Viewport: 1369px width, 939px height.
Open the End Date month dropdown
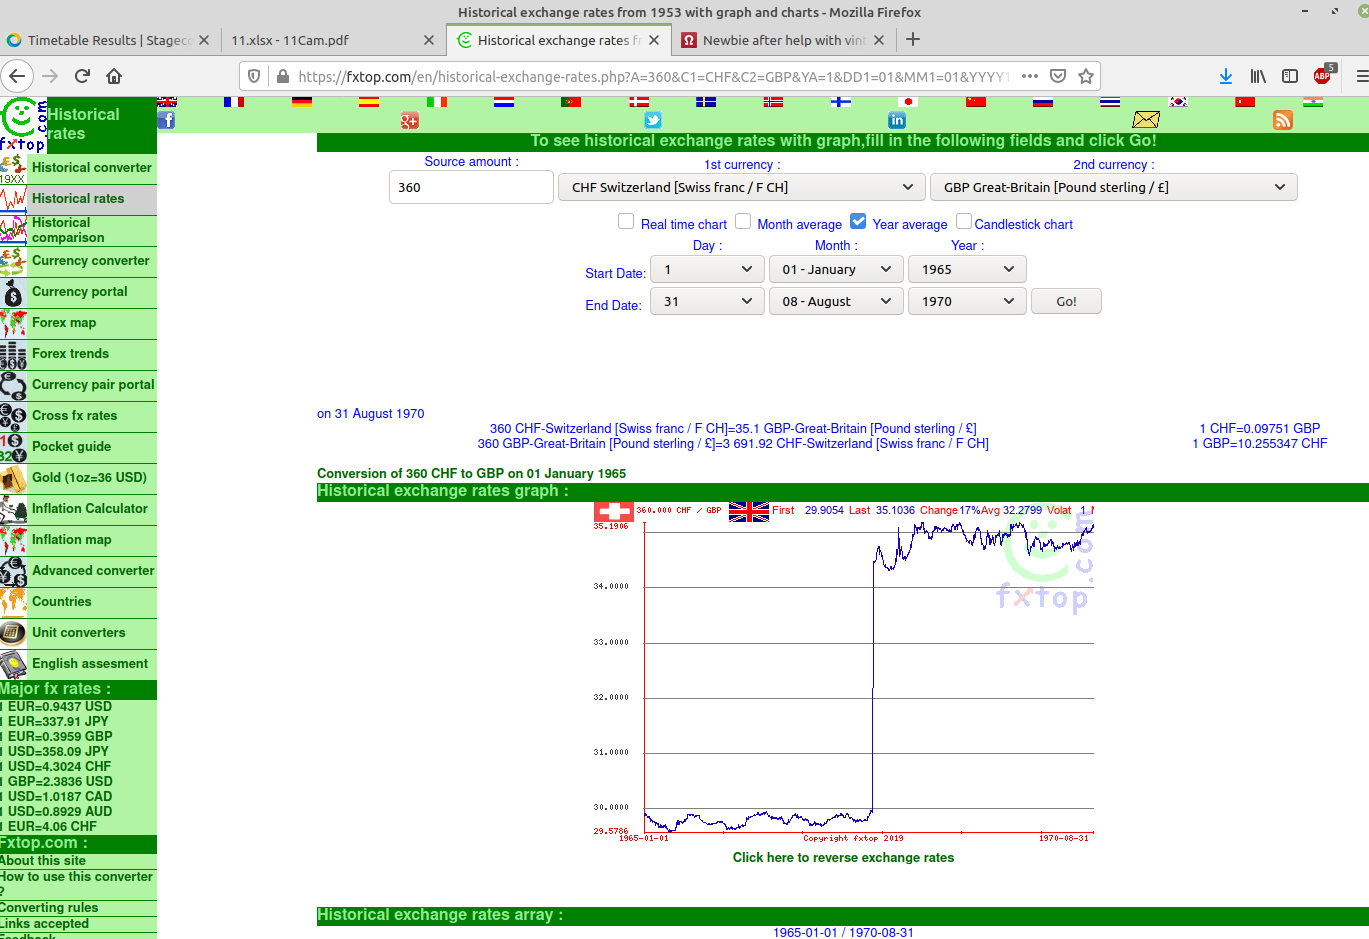pos(836,301)
